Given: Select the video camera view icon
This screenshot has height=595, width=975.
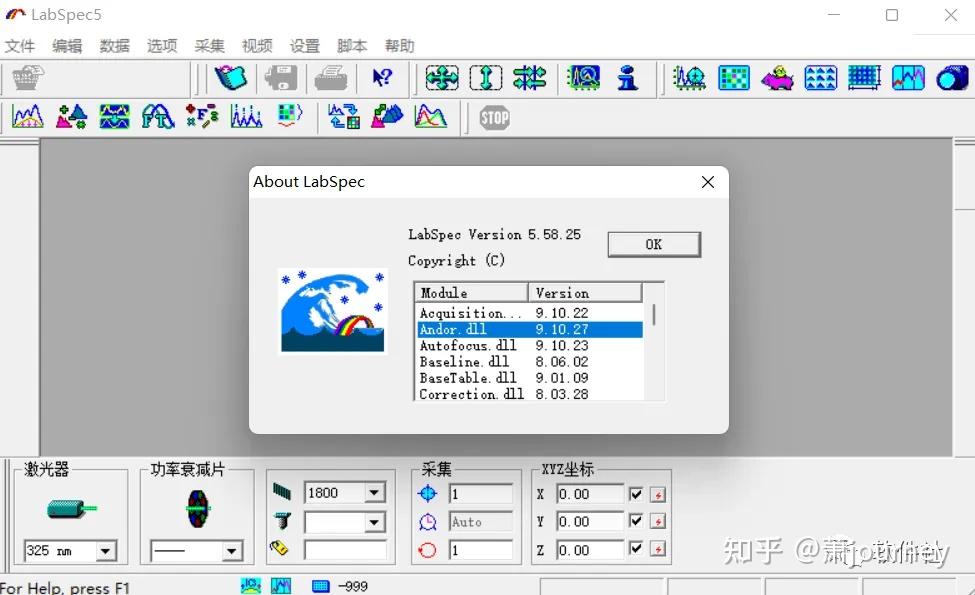Looking at the screenshot, I should point(950,77).
